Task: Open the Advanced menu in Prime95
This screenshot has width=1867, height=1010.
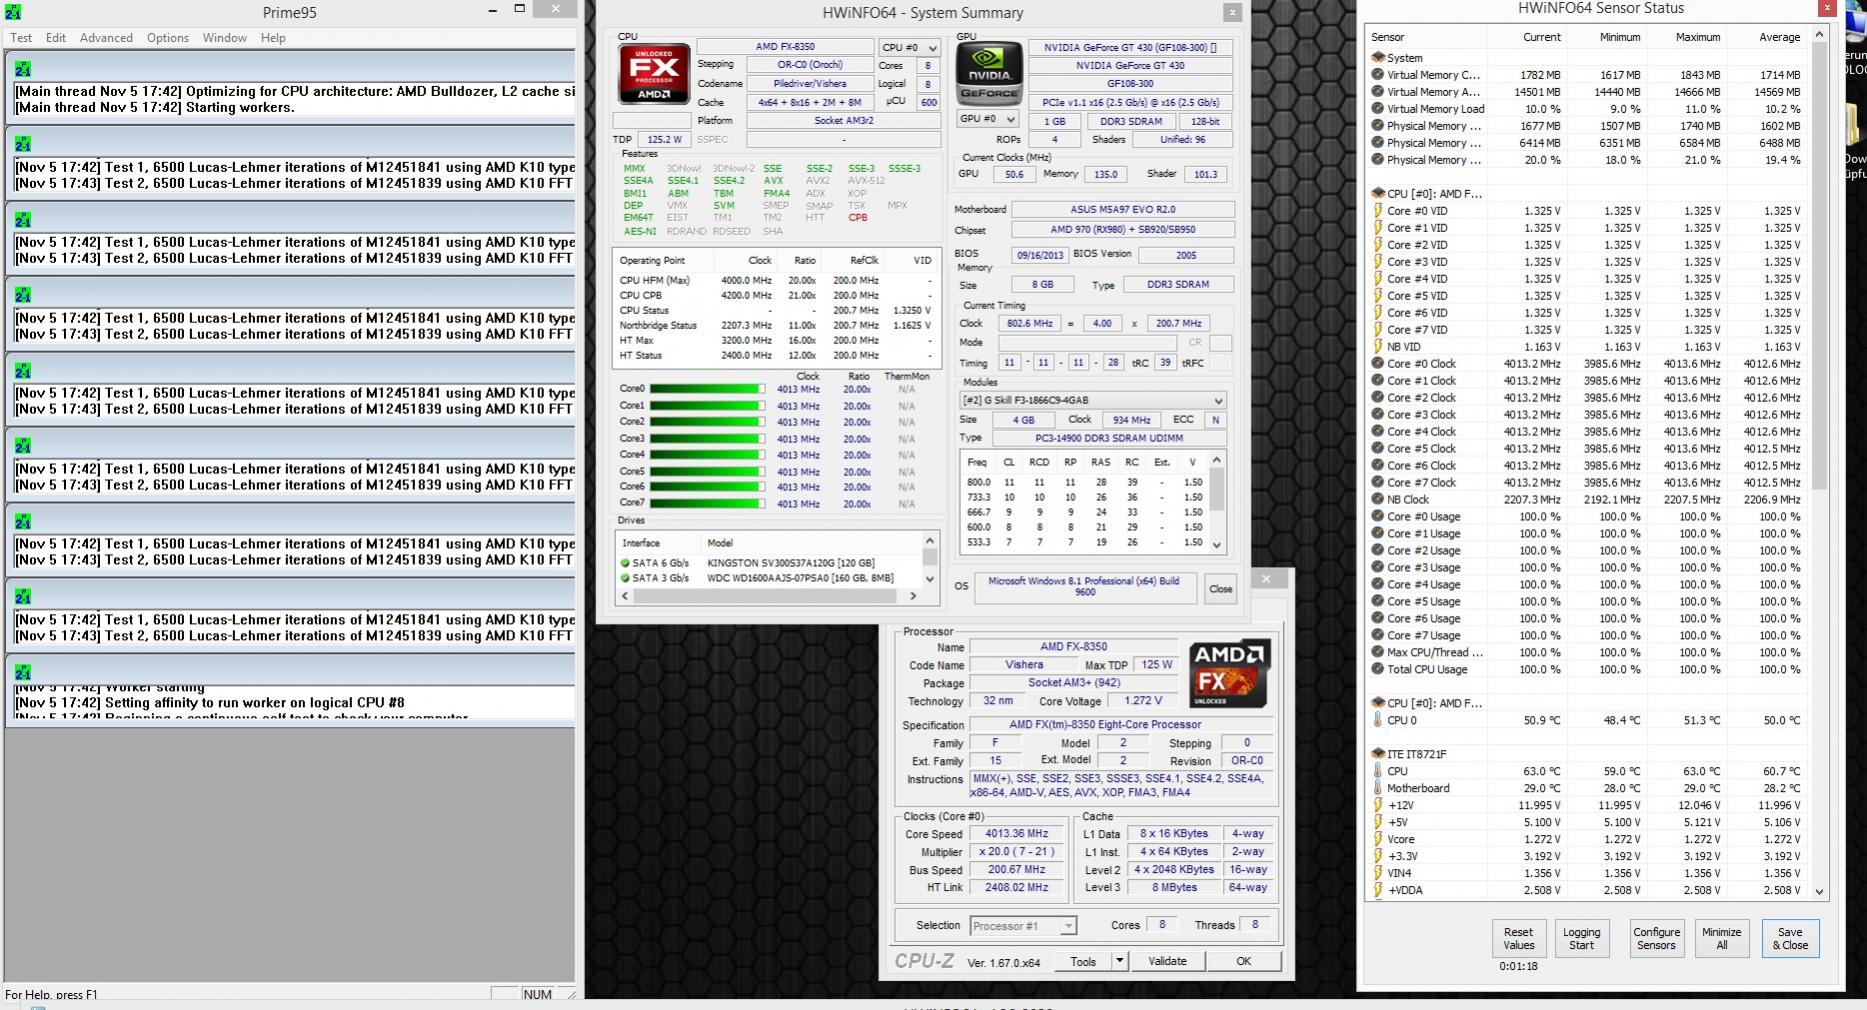Action: point(106,38)
